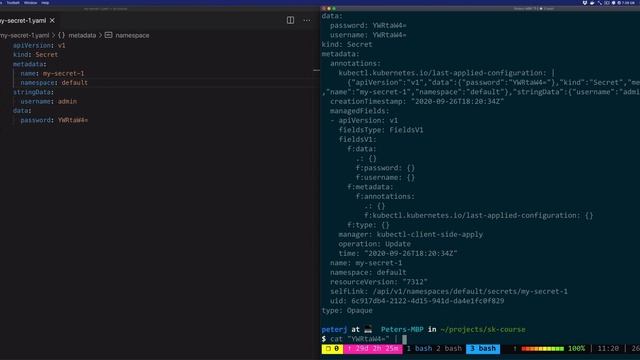Click the namespace symbol icon in breadcrumb
This screenshot has width=640, height=360.
click(109, 35)
